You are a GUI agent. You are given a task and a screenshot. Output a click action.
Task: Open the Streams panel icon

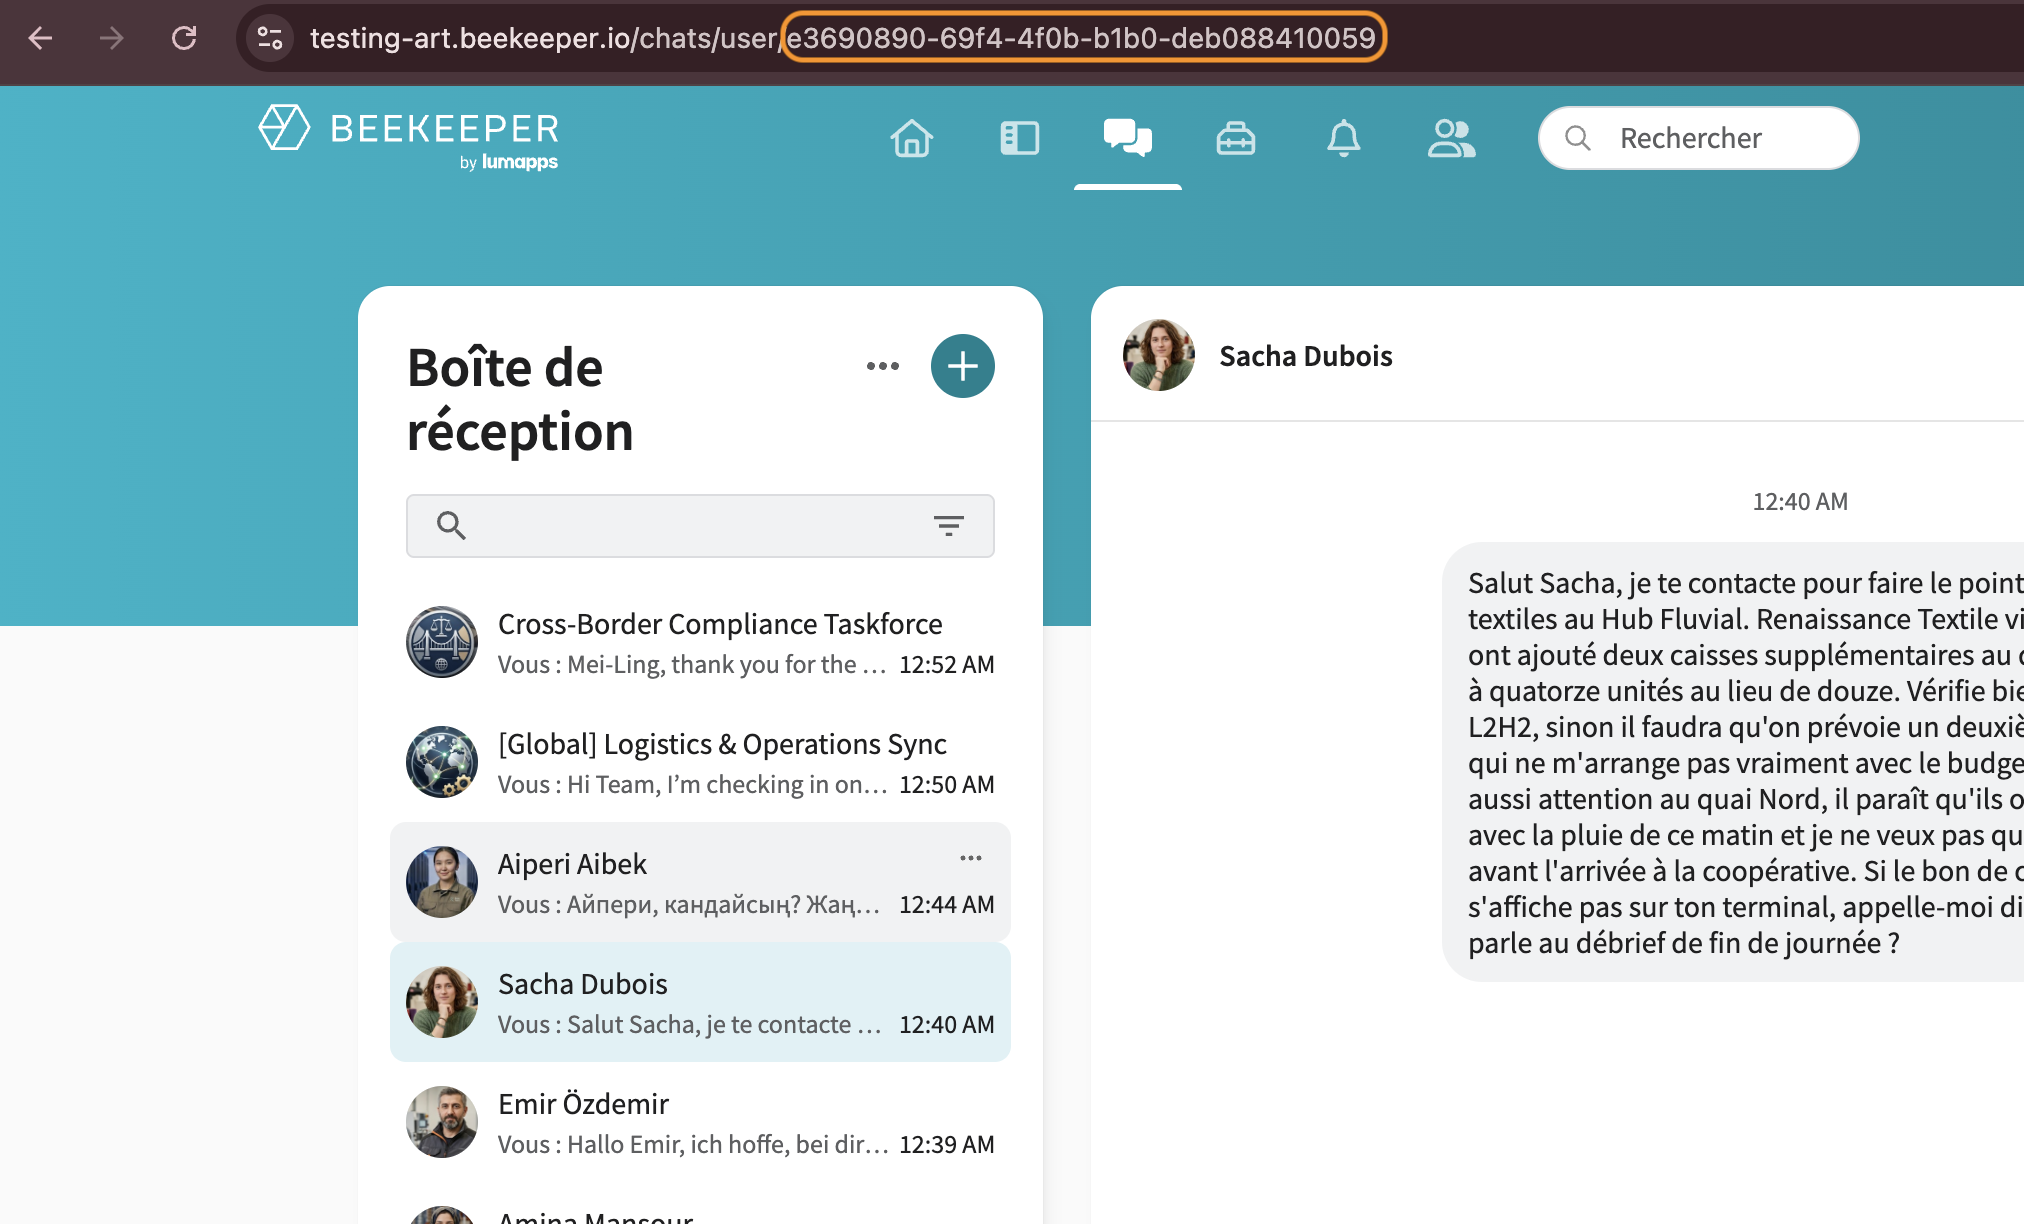(1020, 138)
